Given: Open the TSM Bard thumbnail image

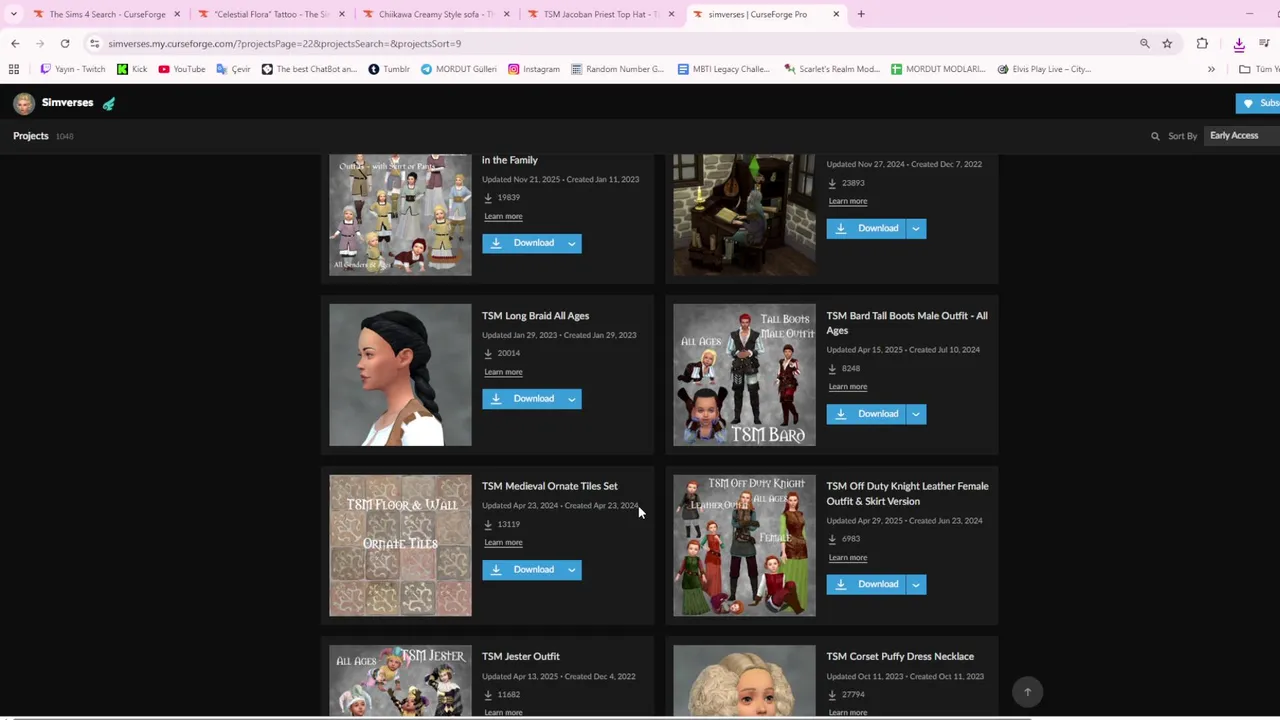Looking at the screenshot, I should coord(744,375).
